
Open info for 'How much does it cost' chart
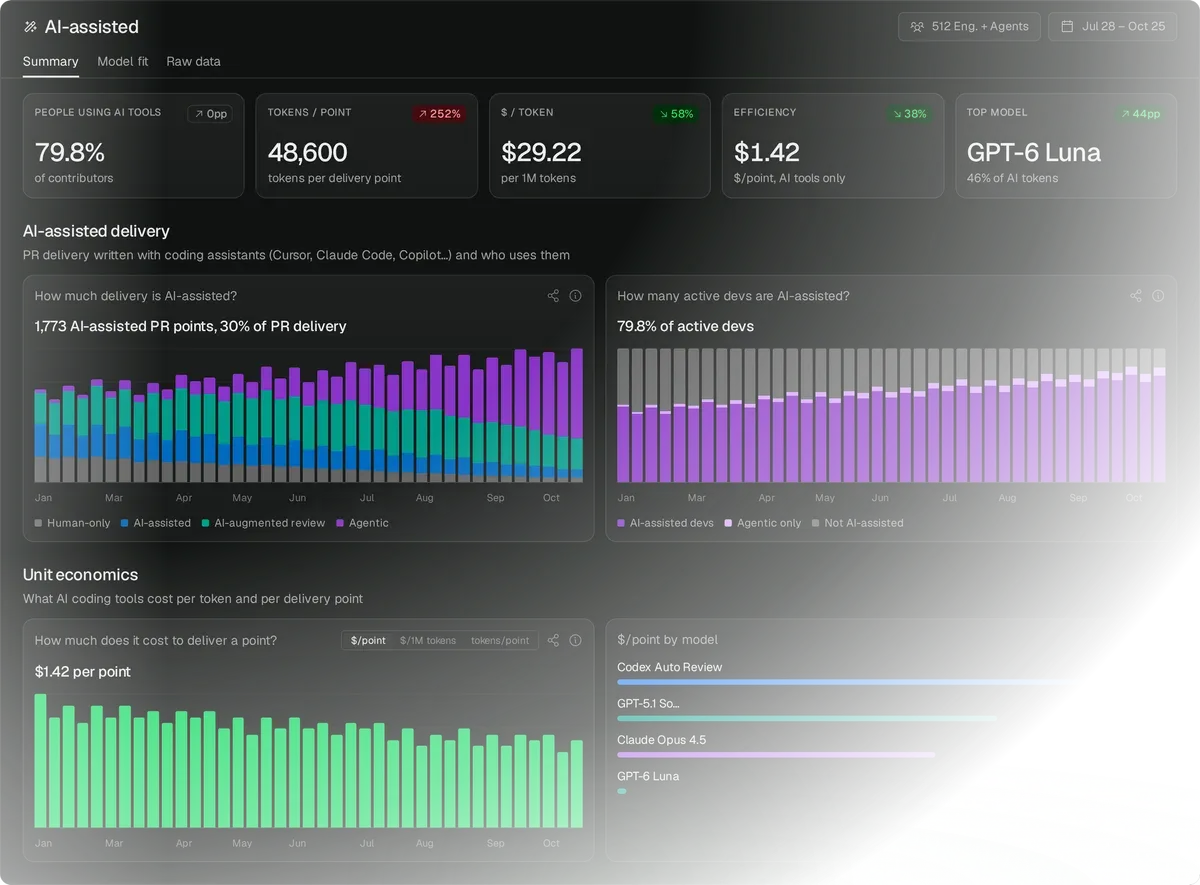pos(575,640)
